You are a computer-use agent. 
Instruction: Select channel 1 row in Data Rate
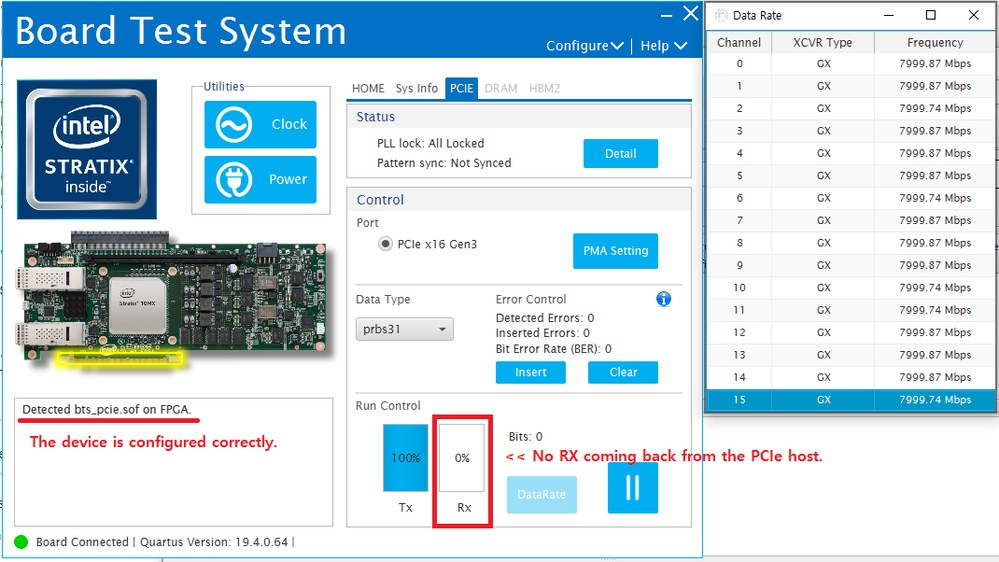851,86
